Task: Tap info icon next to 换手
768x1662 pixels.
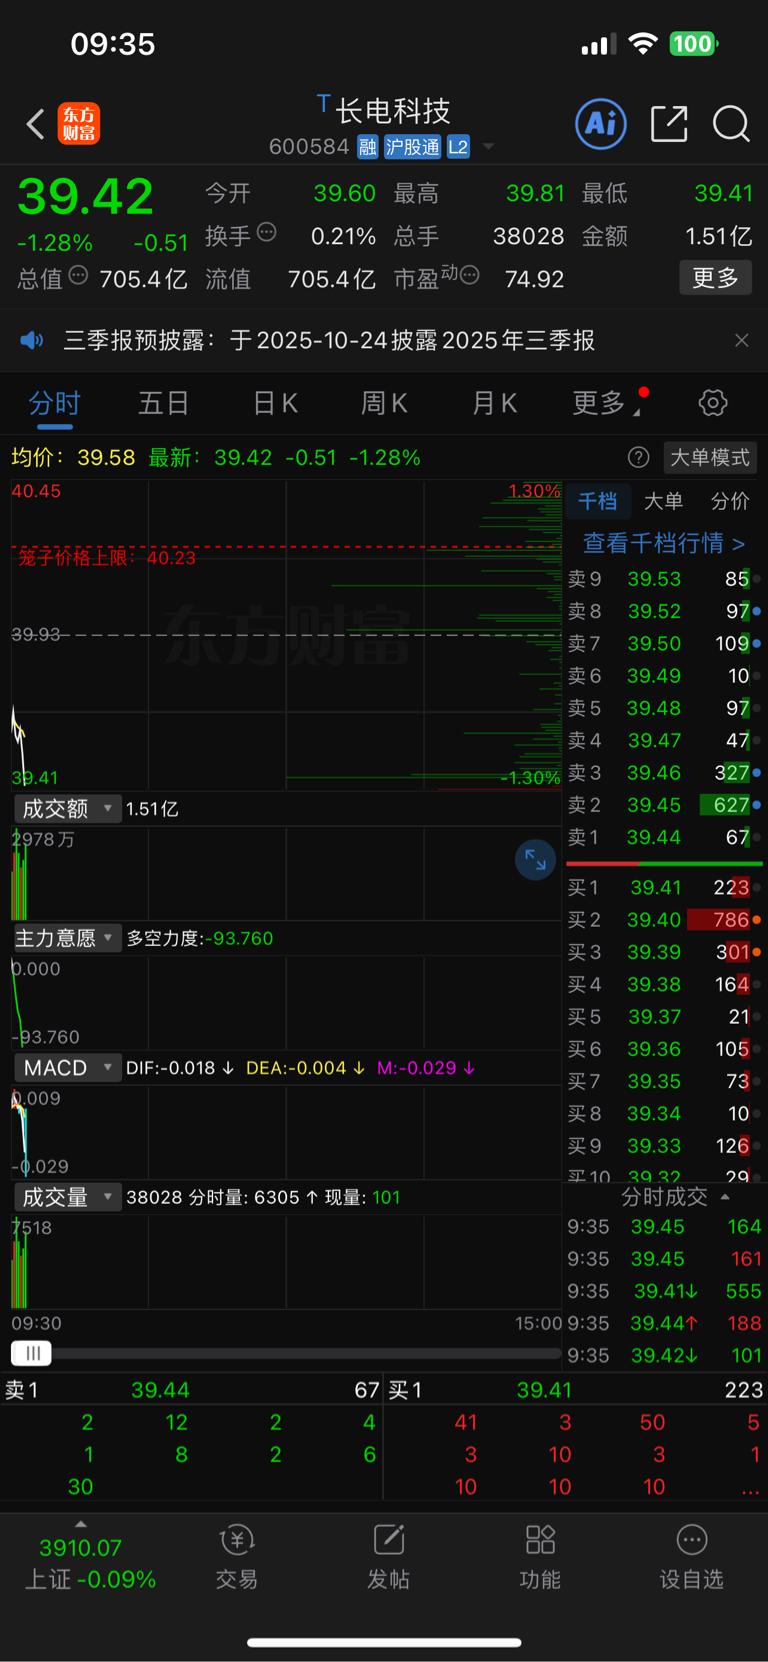Action: pyautogui.click(x=266, y=232)
